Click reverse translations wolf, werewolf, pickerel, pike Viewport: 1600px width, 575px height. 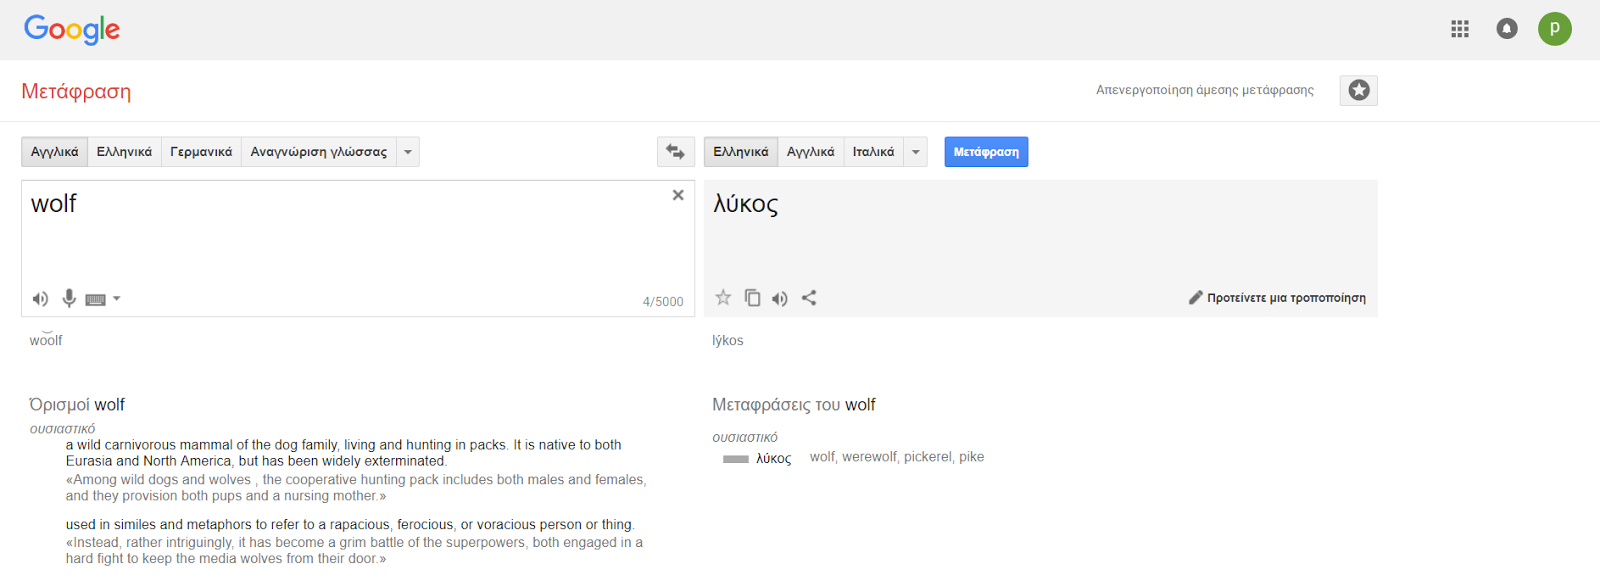click(x=897, y=457)
